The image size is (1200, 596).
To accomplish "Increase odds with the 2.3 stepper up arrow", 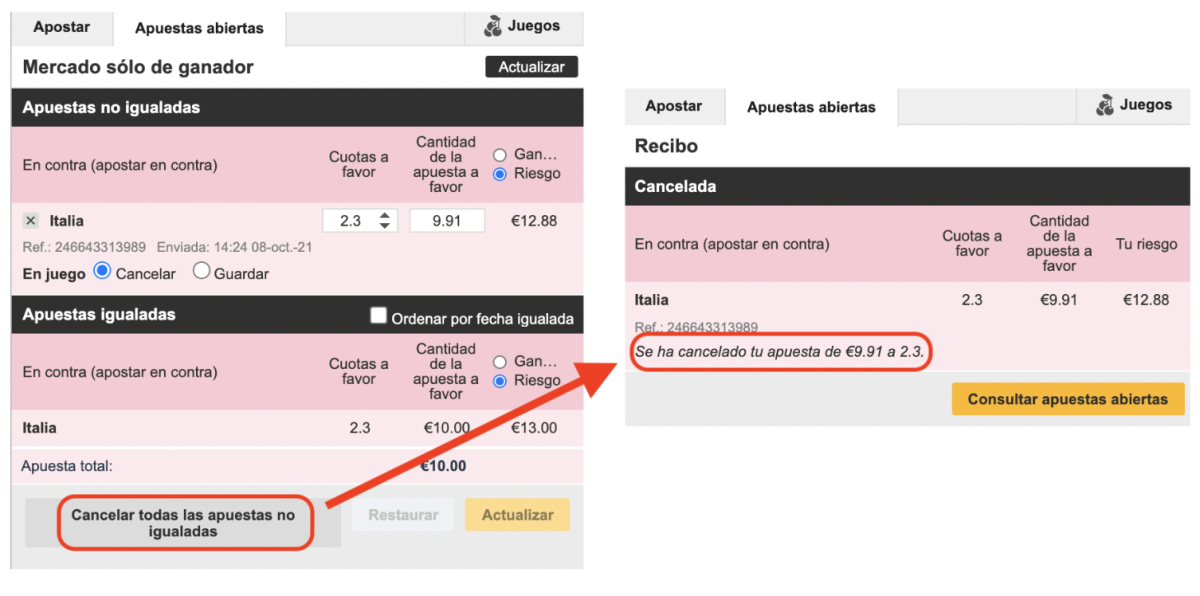I will point(385,215).
